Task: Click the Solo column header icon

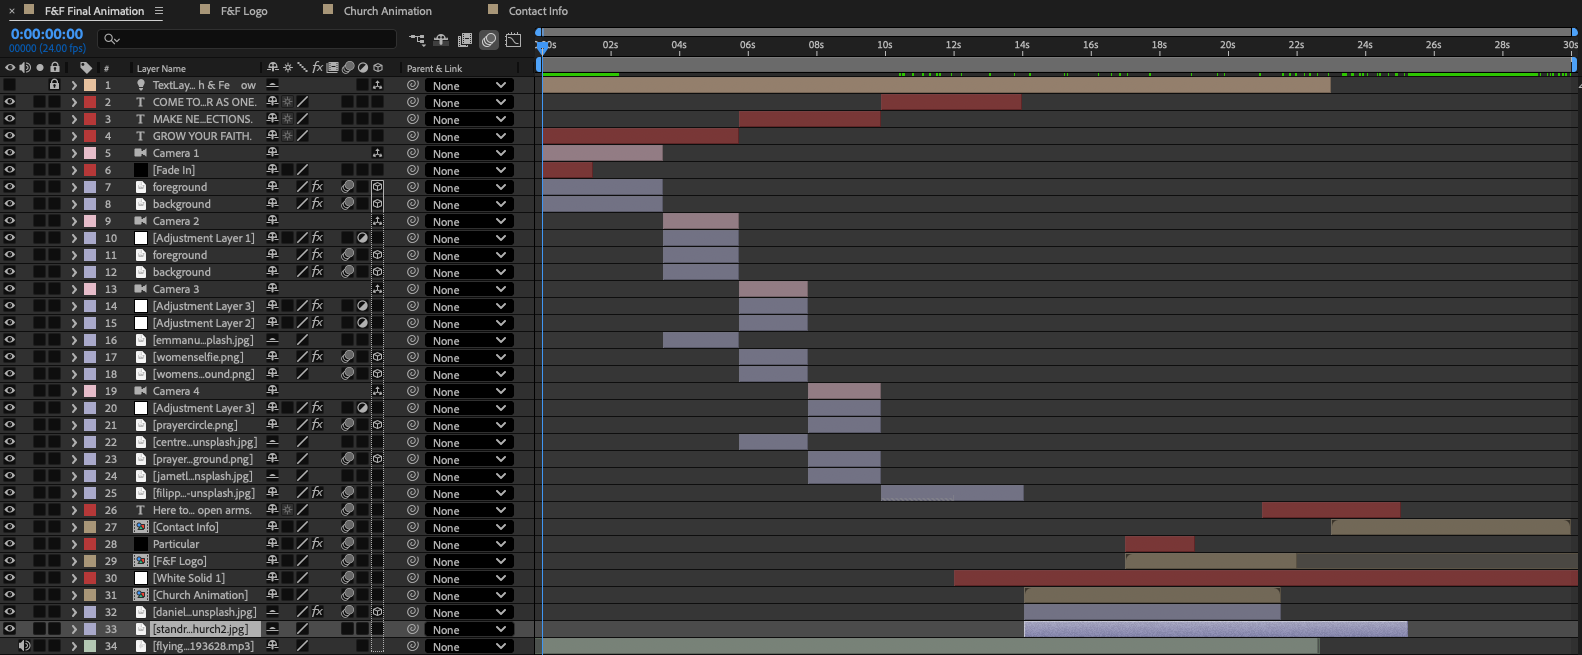Action: pyautogui.click(x=40, y=68)
